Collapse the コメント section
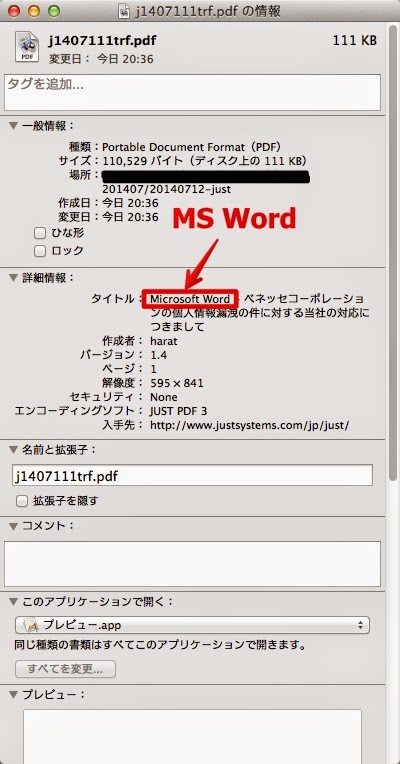The width and height of the screenshot is (400, 764). [x=14, y=526]
